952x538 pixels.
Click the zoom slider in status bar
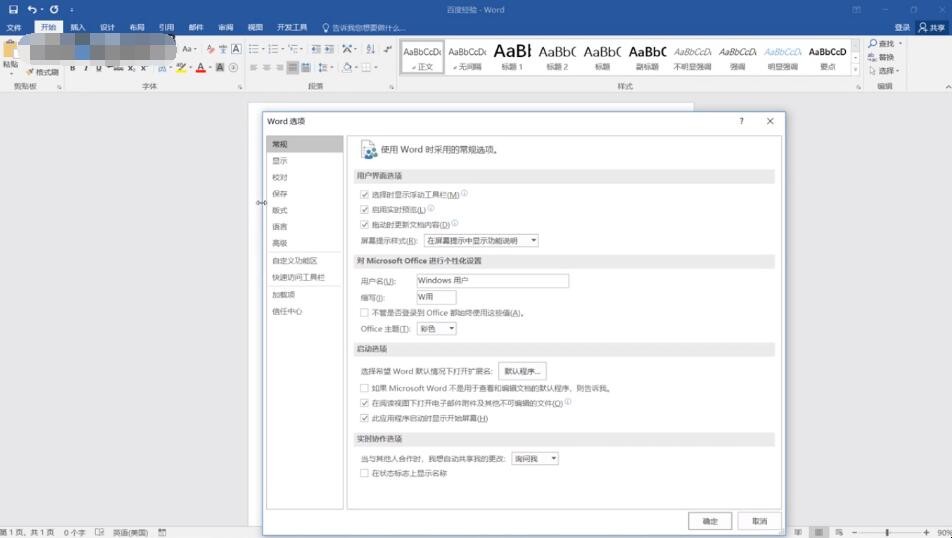[x=887, y=532]
